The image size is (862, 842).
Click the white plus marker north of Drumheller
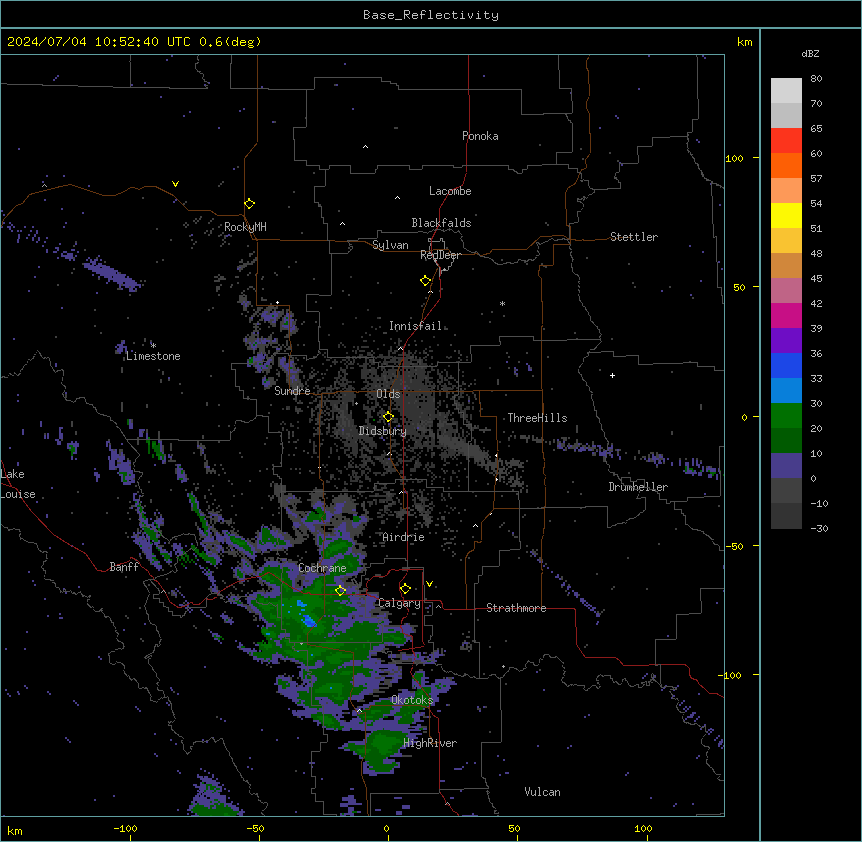(612, 375)
